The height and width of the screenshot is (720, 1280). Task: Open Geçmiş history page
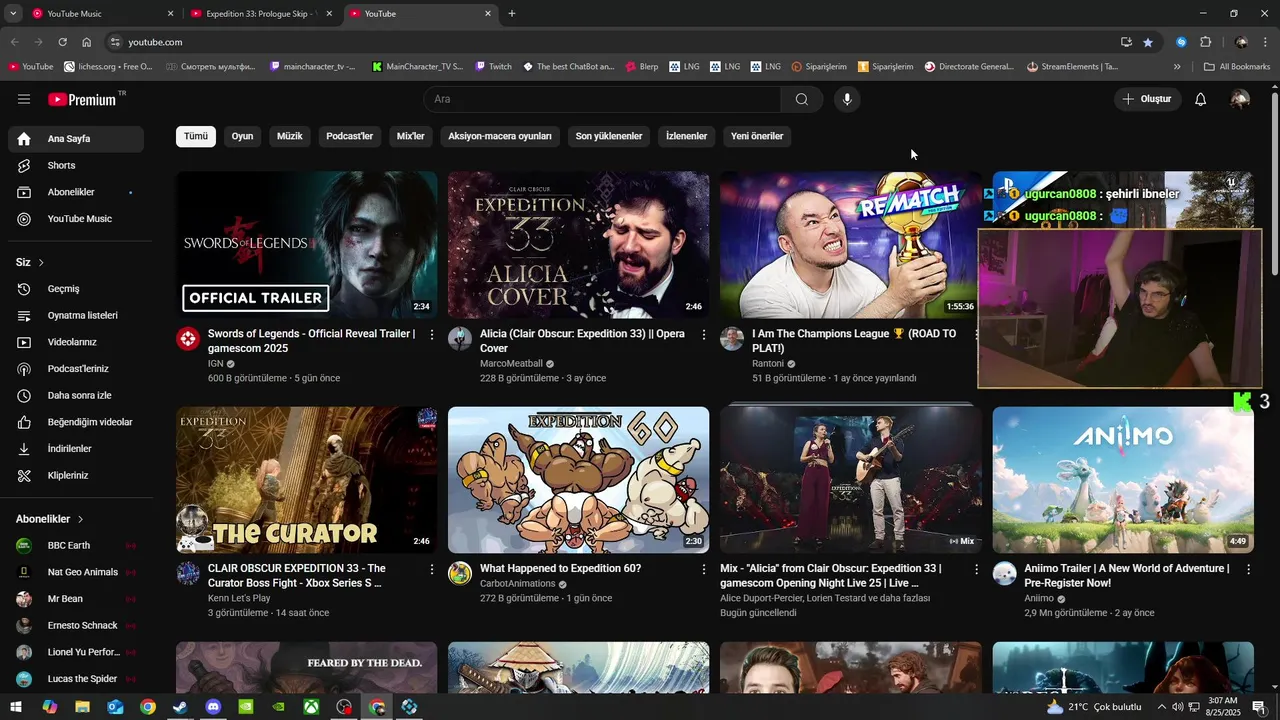[76, 289]
